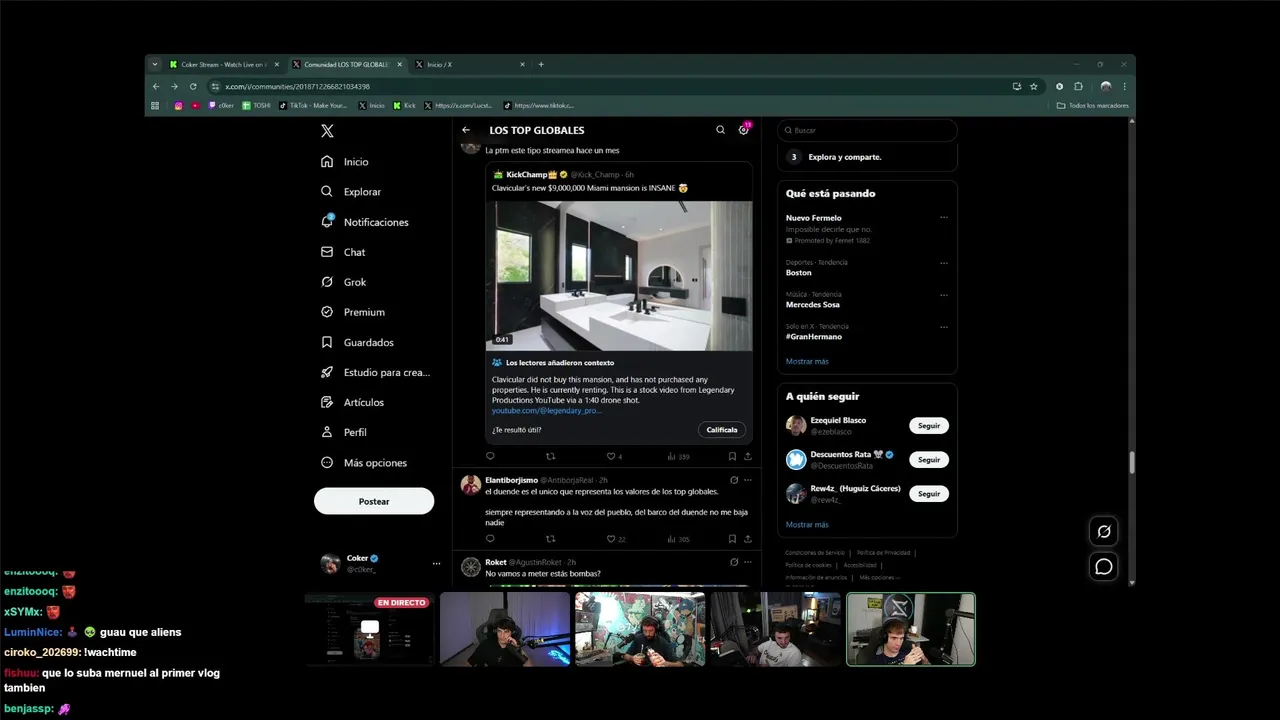Screen dimensions: 1280x720
Task: Click the Postear button
Action: pos(374,501)
